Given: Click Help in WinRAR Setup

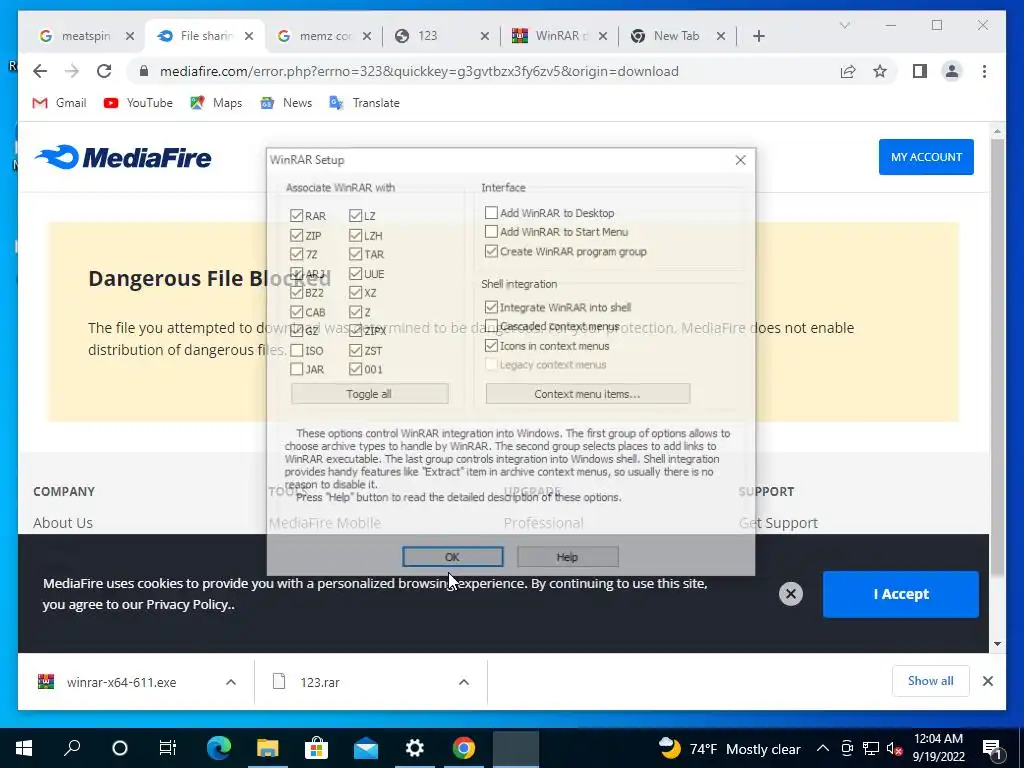Looking at the screenshot, I should click(x=567, y=557).
